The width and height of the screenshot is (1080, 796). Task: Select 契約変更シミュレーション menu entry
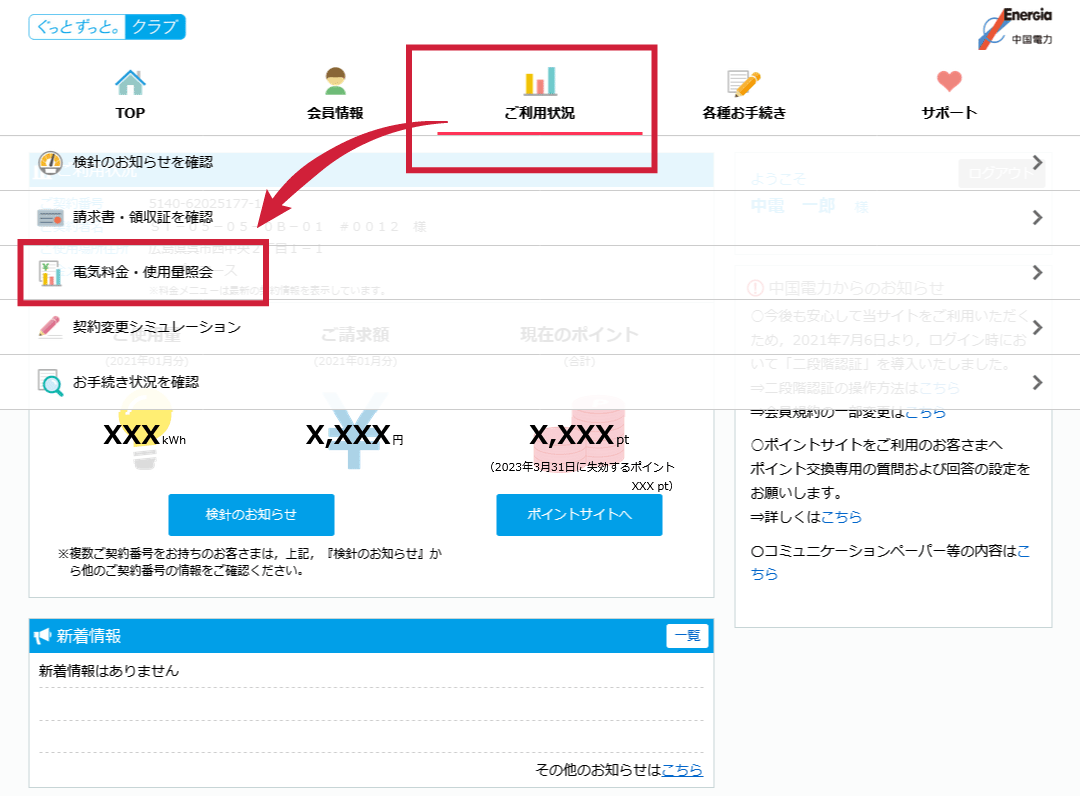(157, 327)
